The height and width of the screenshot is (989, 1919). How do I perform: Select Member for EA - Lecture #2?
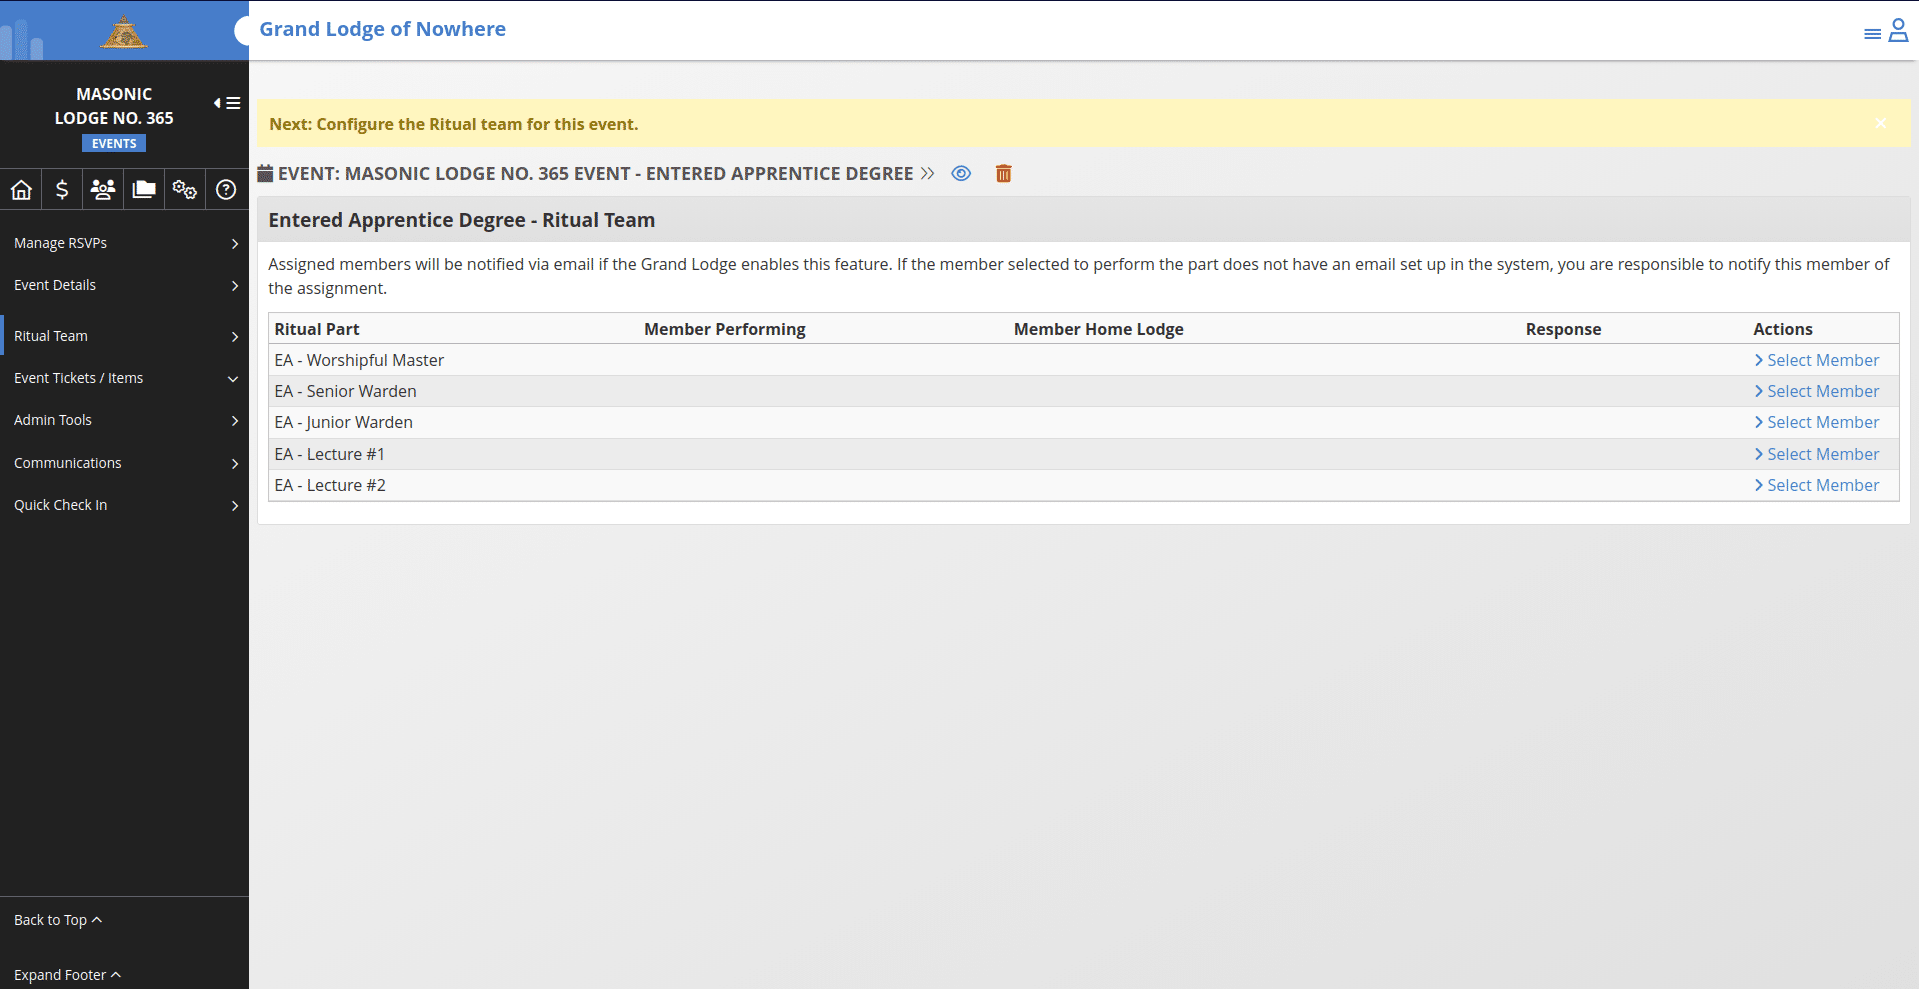pos(1817,485)
